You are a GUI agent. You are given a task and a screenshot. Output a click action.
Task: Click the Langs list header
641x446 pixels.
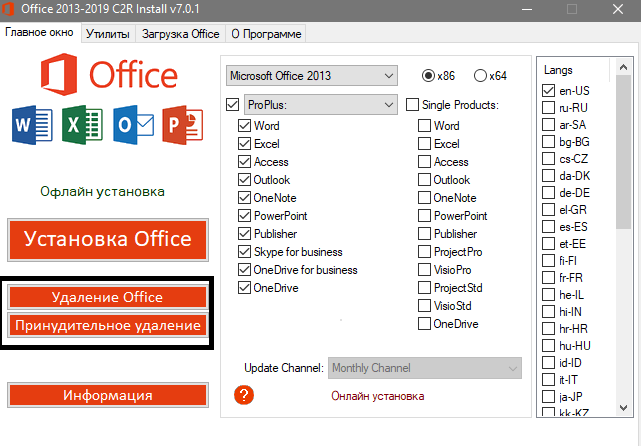(x=575, y=70)
